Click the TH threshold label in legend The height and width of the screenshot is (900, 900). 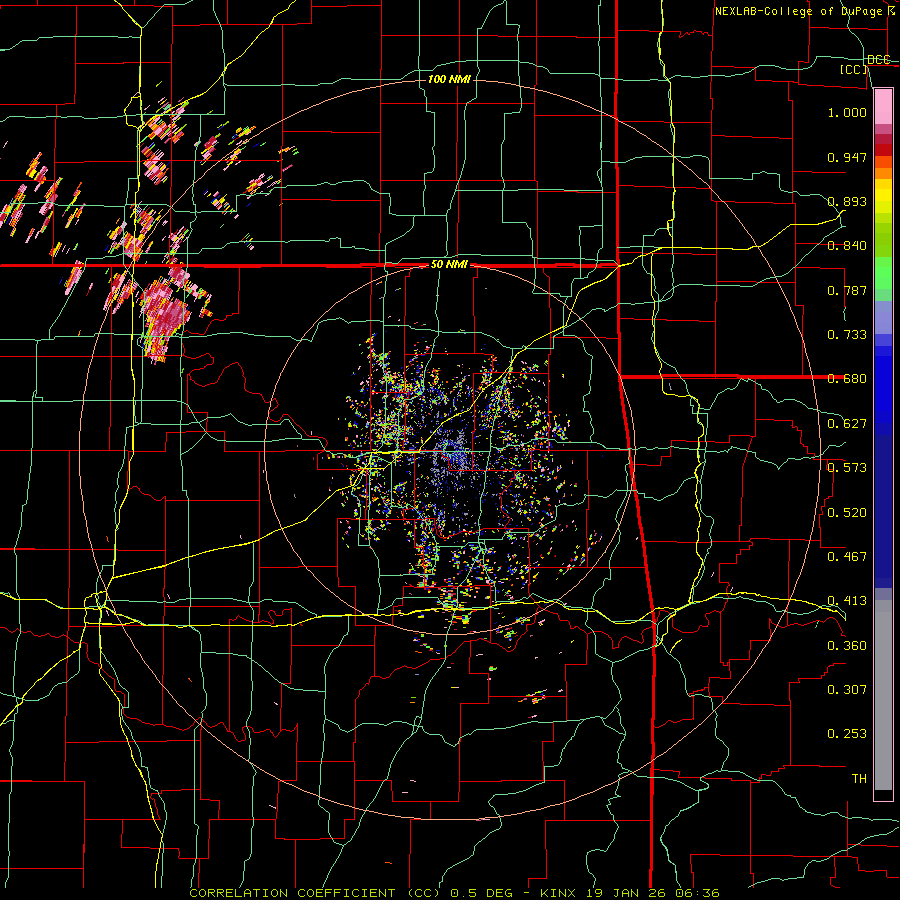[x=859, y=778]
